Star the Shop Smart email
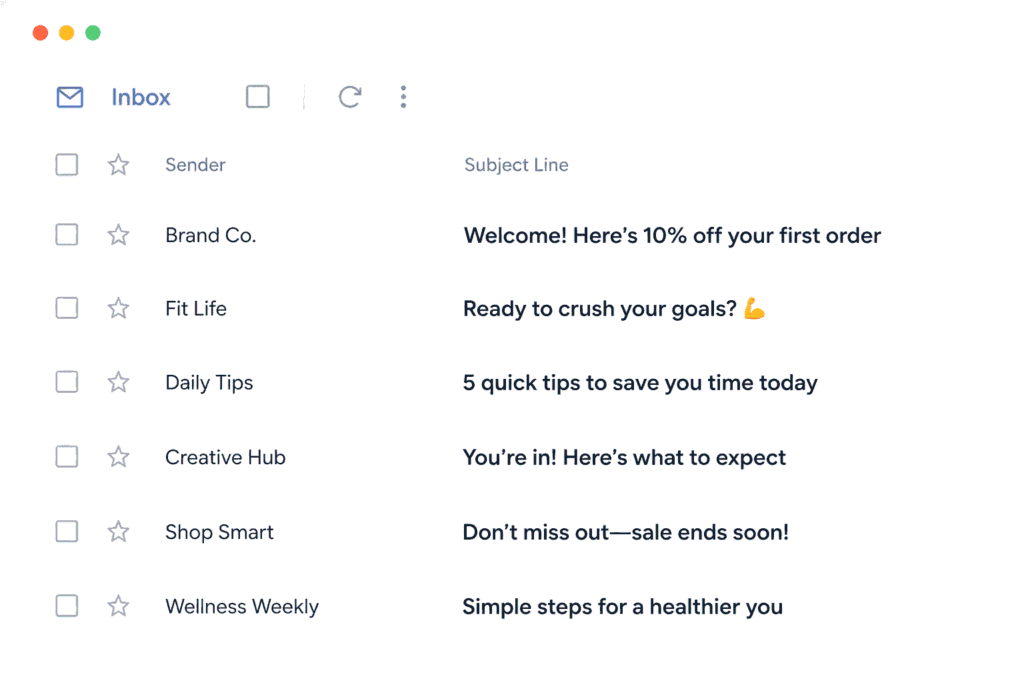 pyautogui.click(x=118, y=532)
